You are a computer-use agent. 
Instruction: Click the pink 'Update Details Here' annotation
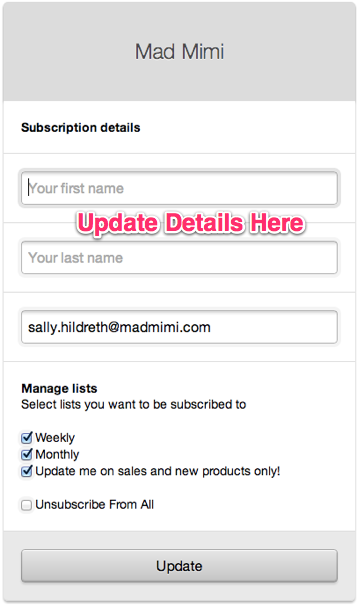(x=191, y=223)
